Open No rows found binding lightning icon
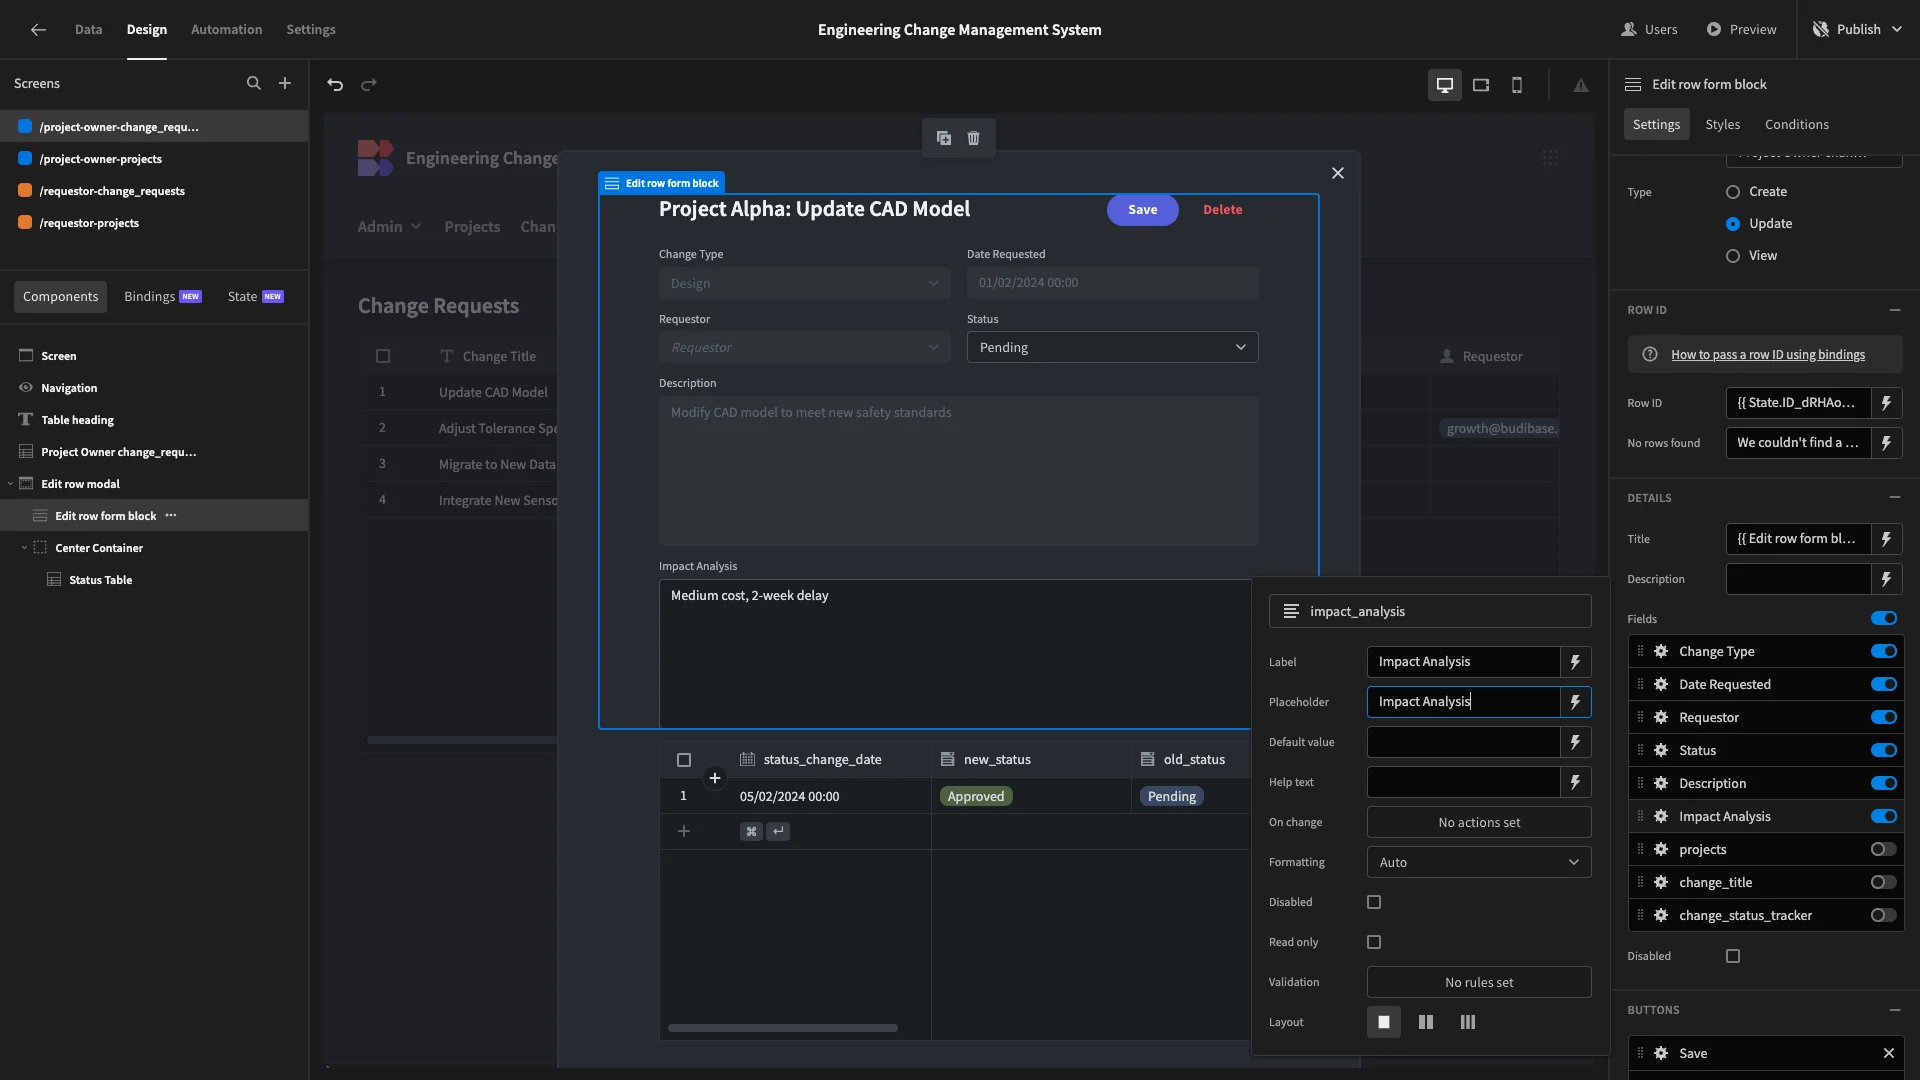This screenshot has width=1920, height=1080. (1886, 443)
